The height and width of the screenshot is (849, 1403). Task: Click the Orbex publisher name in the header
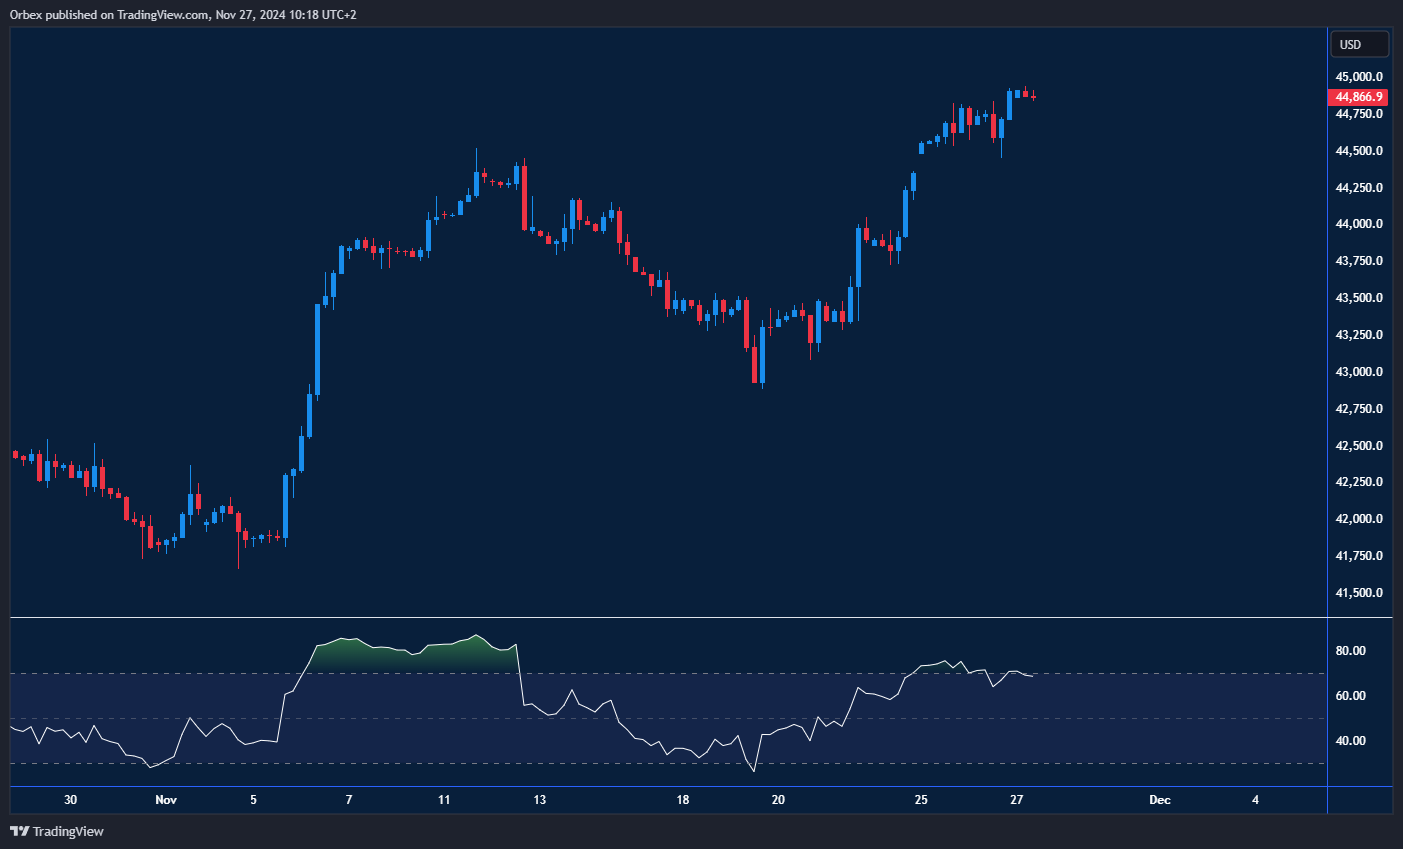(26, 15)
